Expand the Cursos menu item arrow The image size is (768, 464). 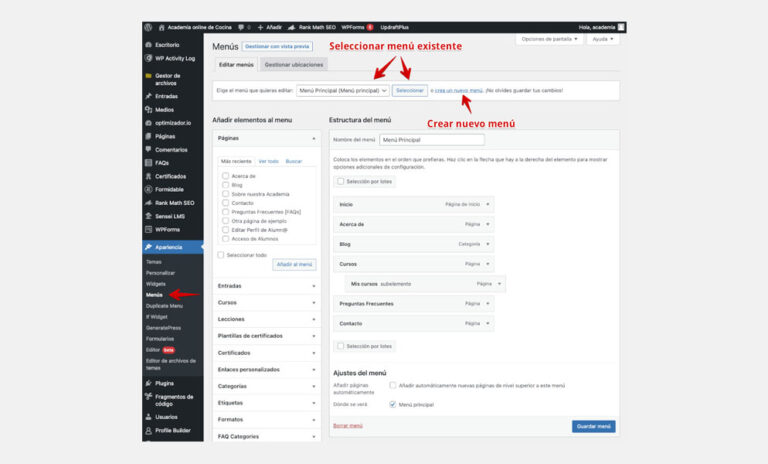coord(488,264)
